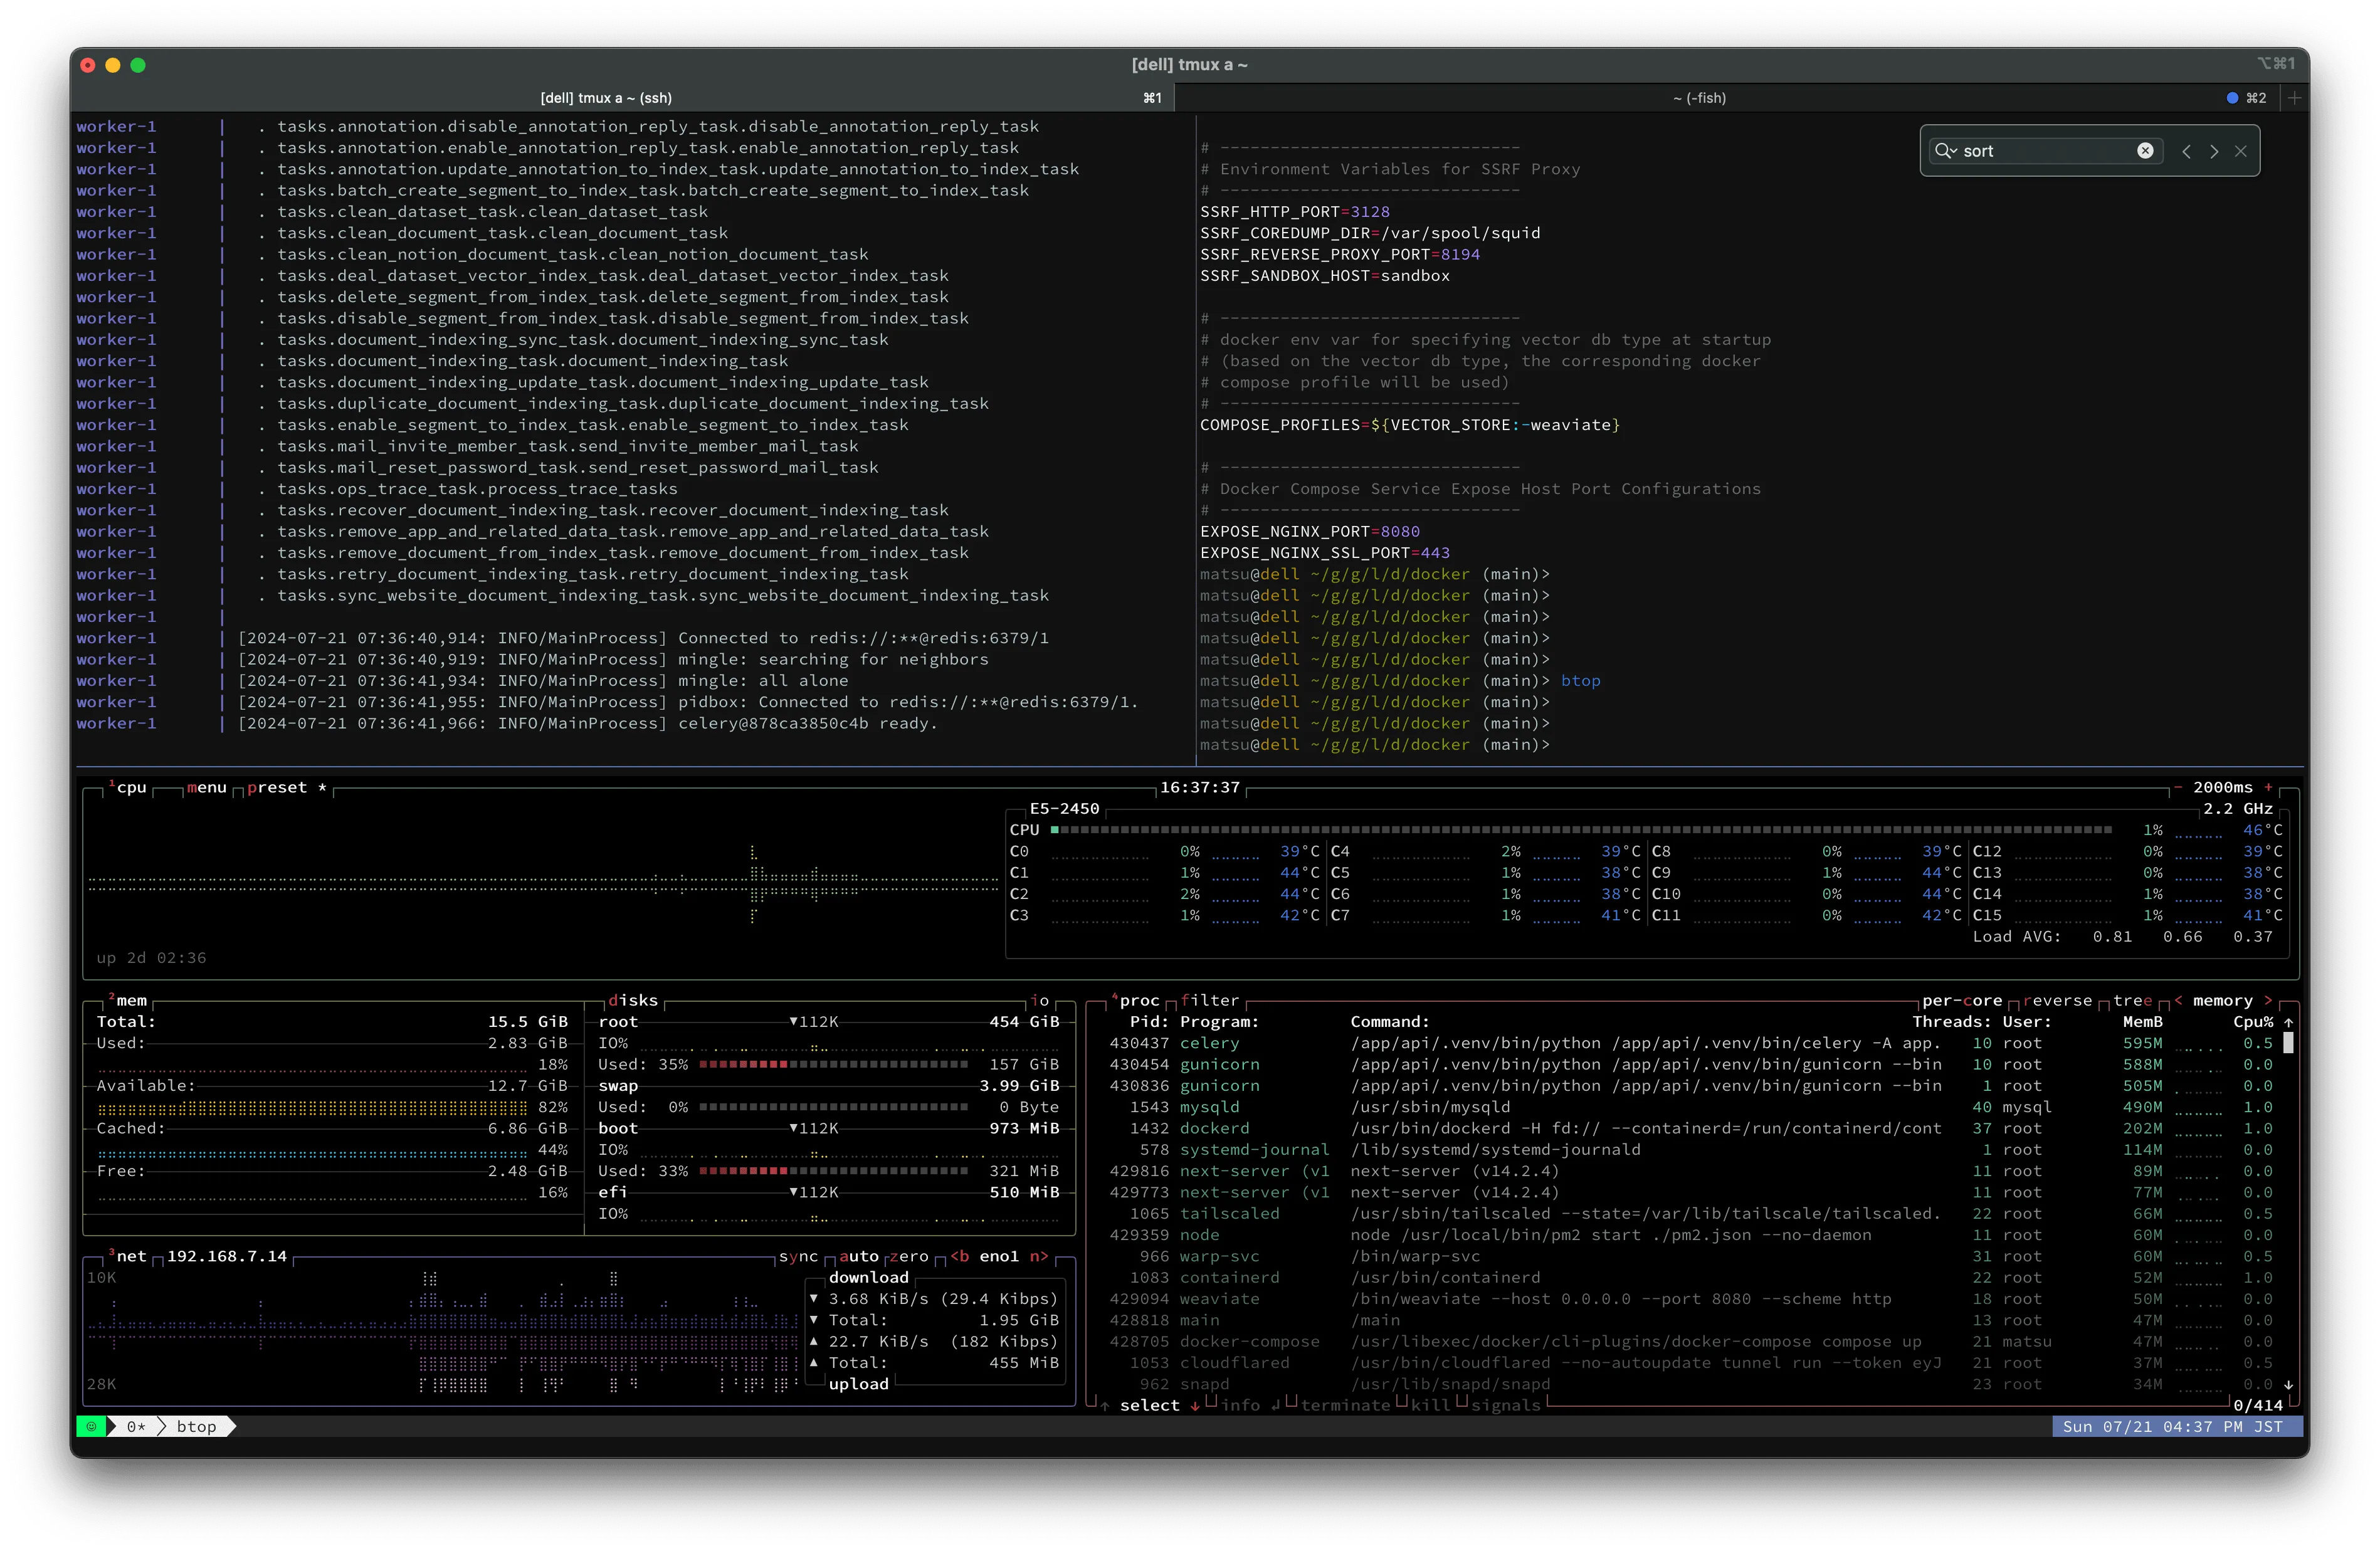The image size is (2380, 1551).
Task: Decrease btop update interval with minus
Action: (2177, 788)
